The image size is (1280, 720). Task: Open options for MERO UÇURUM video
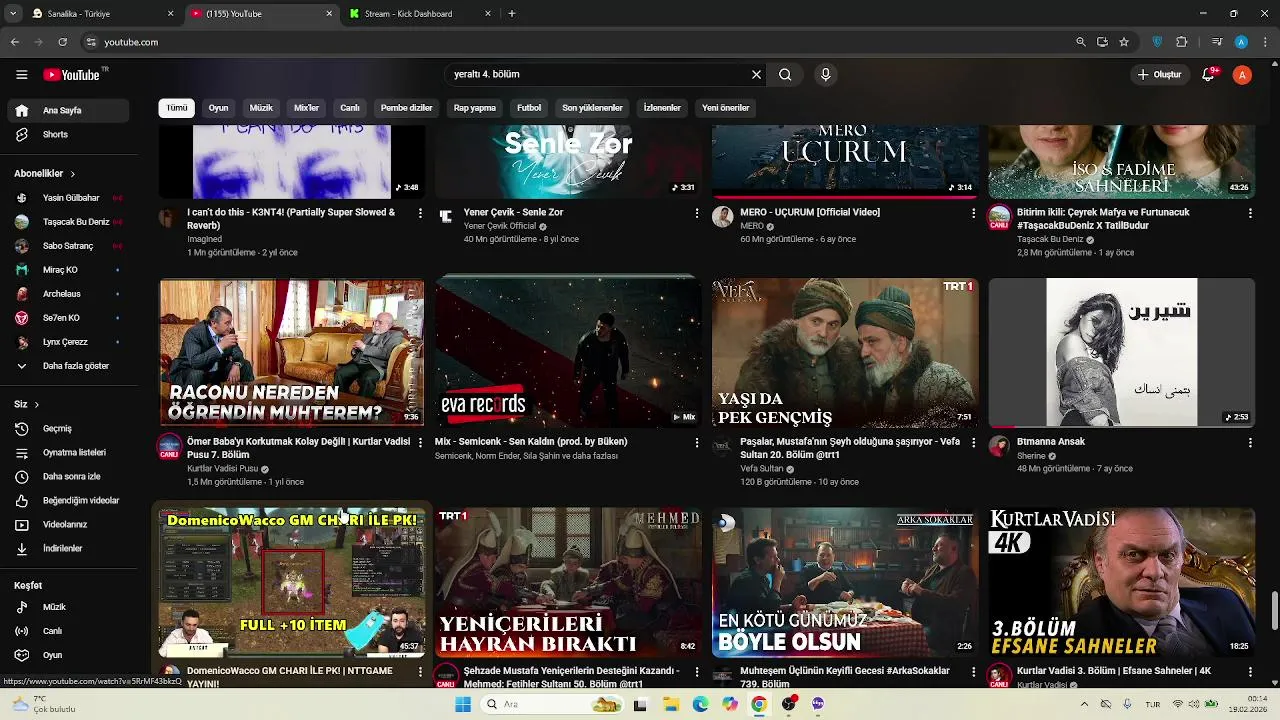tap(973, 213)
